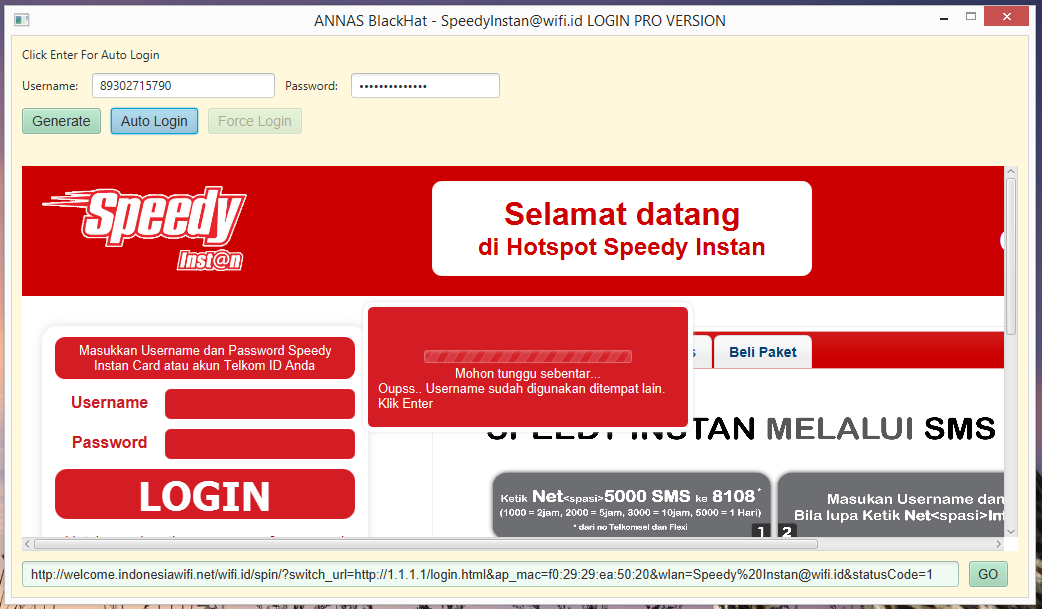Viewport: 1042px width, 609px height.
Task: Focus the app Password input field
Action: click(x=425, y=86)
